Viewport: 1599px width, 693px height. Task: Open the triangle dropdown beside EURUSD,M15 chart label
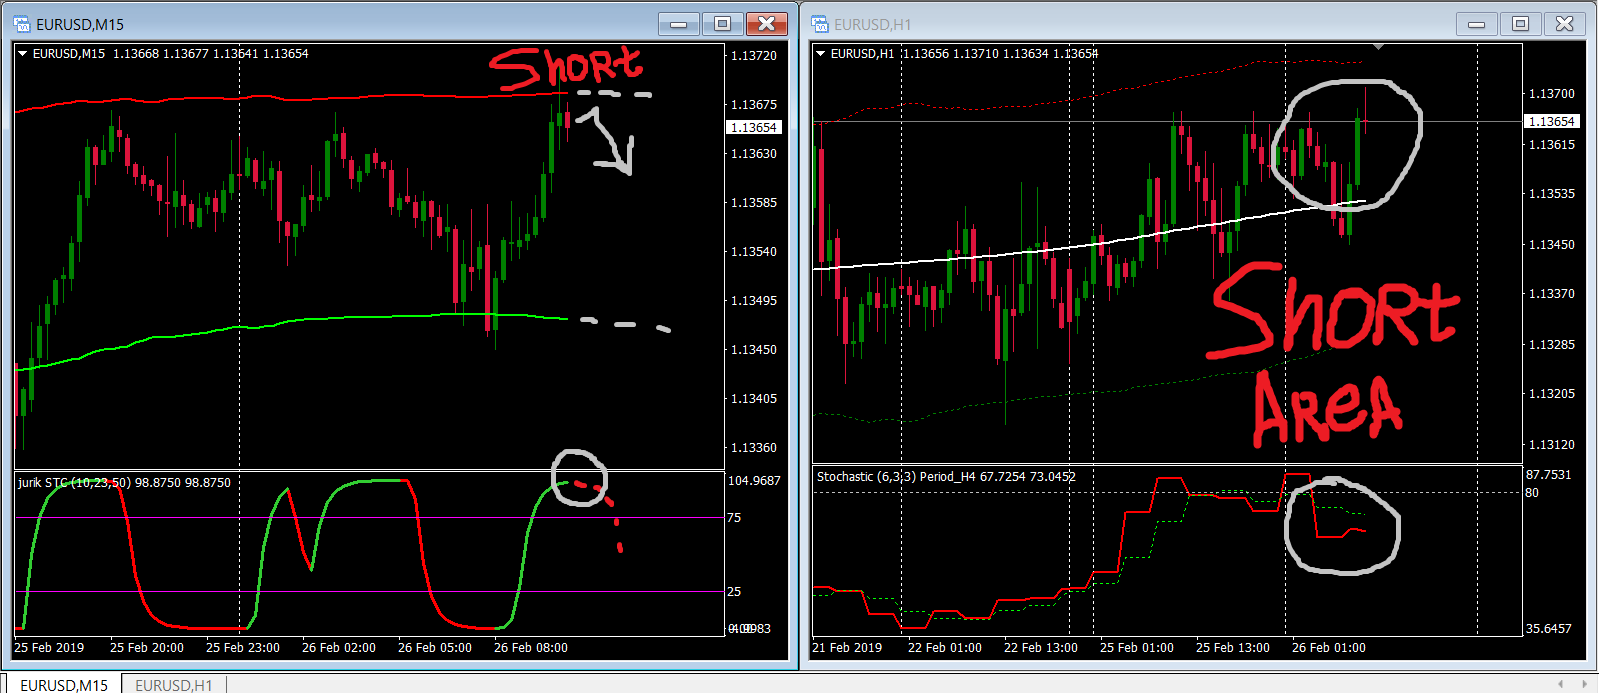(22, 54)
